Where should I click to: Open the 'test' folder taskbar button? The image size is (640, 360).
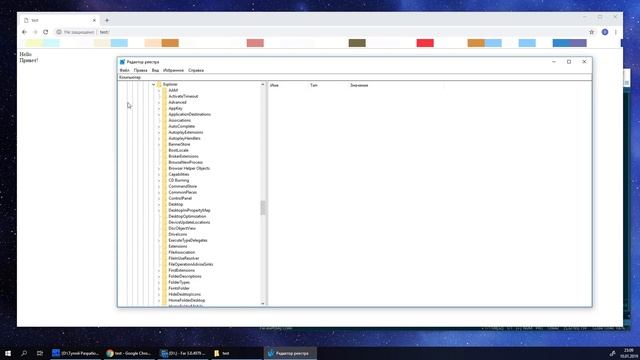click(x=237, y=353)
